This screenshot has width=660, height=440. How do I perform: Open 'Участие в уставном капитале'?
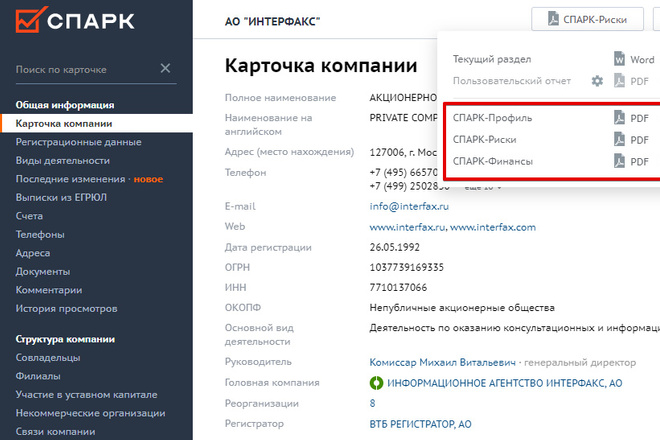(x=86, y=395)
